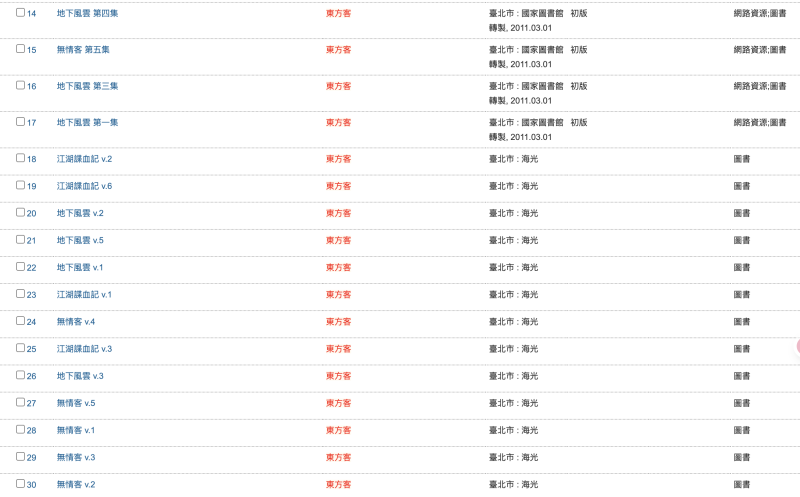This screenshot has height=497, width=800.
Task: Click the title 江湖諜血記 v.6
Action: [84, 186]
